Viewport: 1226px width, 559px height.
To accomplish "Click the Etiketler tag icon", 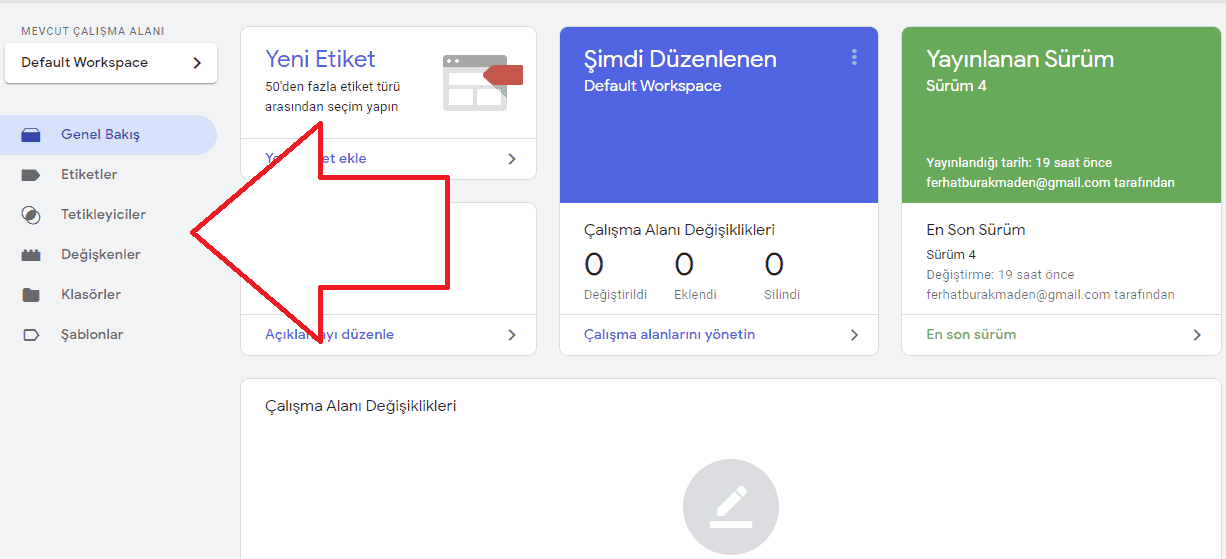I will click(x=31, y=175).
